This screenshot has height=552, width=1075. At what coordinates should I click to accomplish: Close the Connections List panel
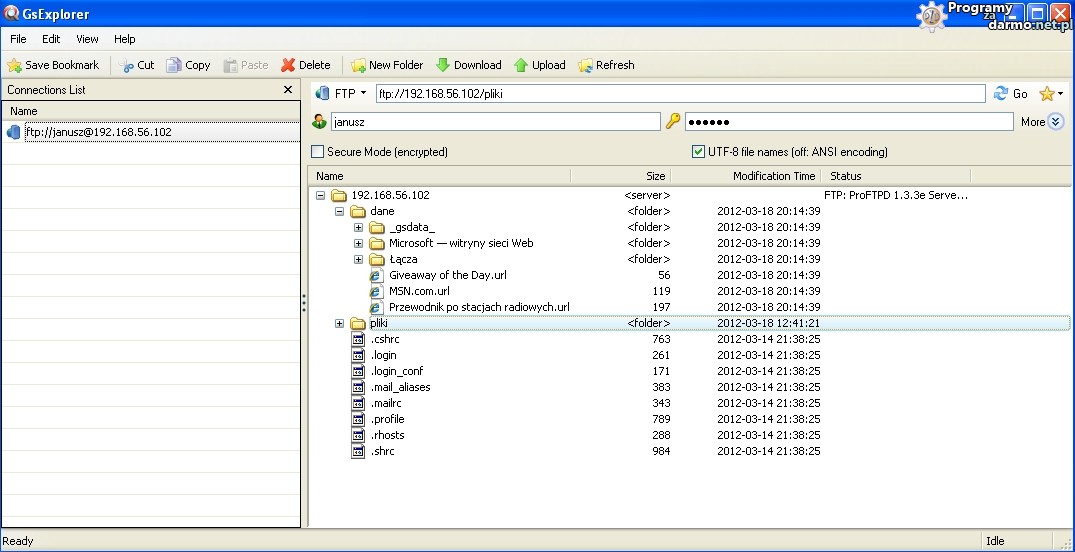click(288, 90)
